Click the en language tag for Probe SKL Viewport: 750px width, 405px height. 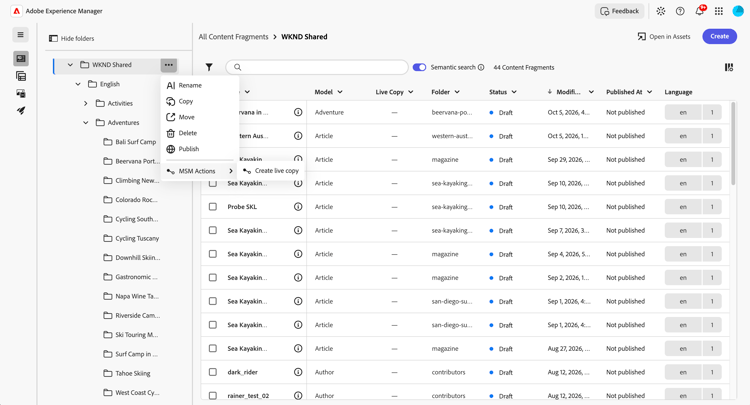pyautogui.click(x=683, y=207)
